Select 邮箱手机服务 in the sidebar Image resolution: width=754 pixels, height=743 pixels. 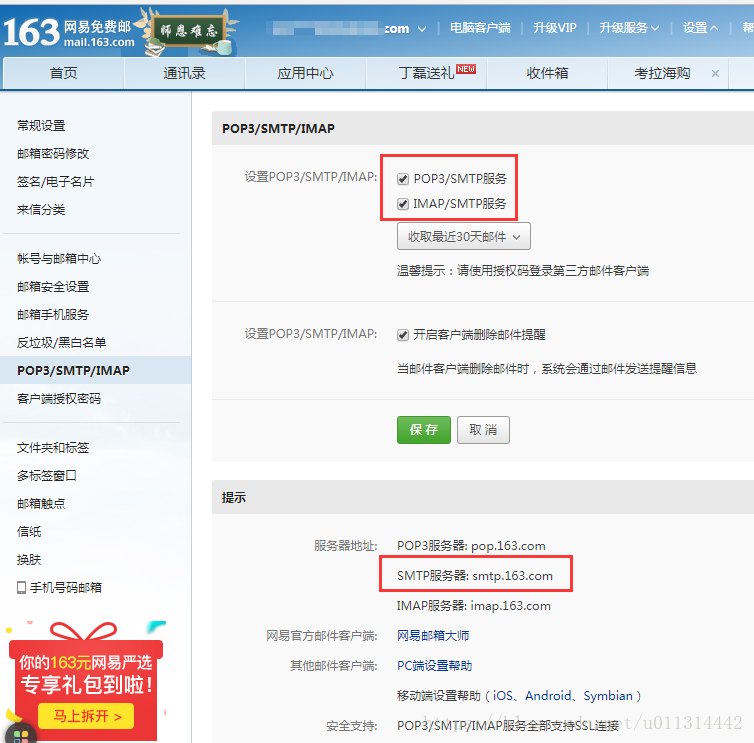(53, 315)
